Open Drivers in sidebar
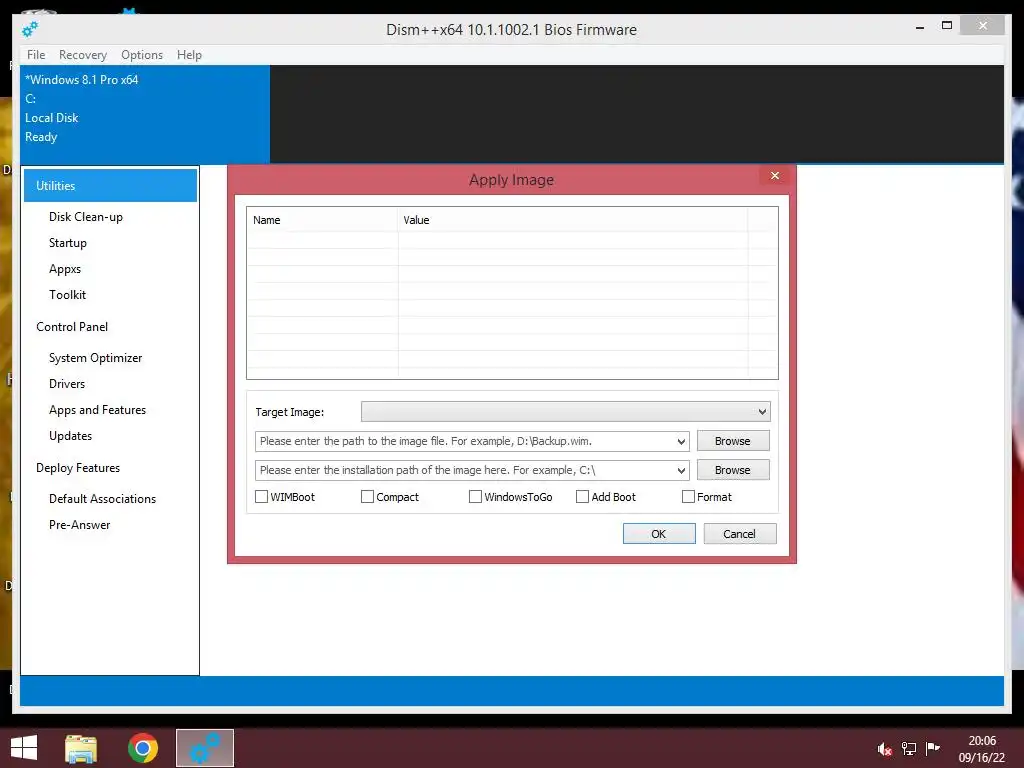 pos(67,384)
